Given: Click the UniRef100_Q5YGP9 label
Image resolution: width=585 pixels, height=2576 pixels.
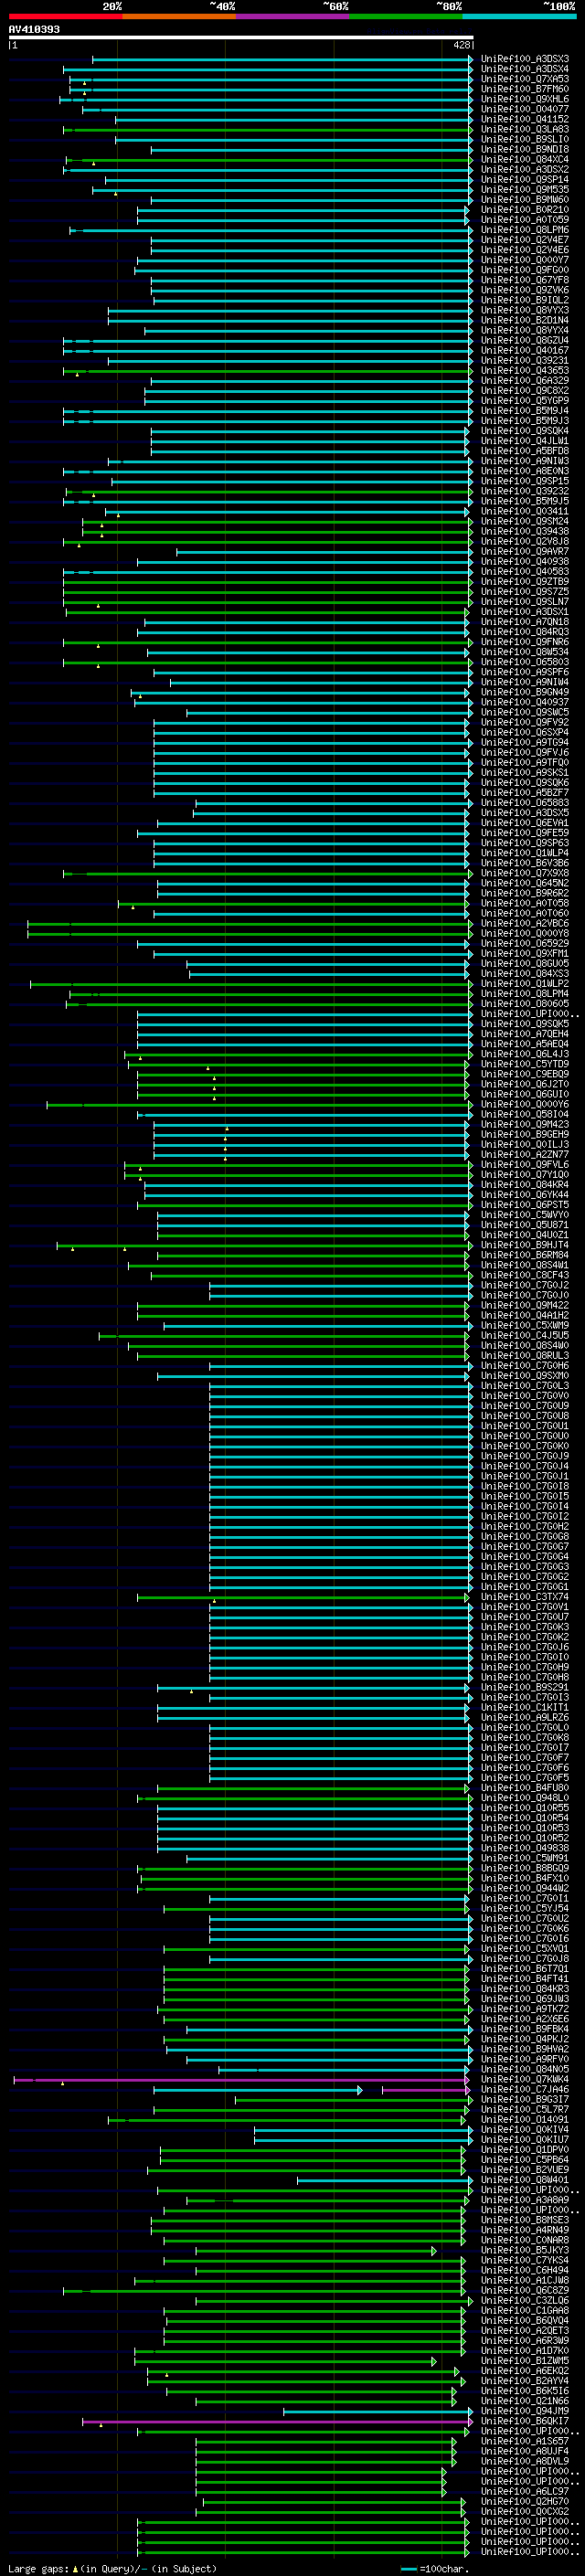Looking at the screenshot, I should (525, 401).
